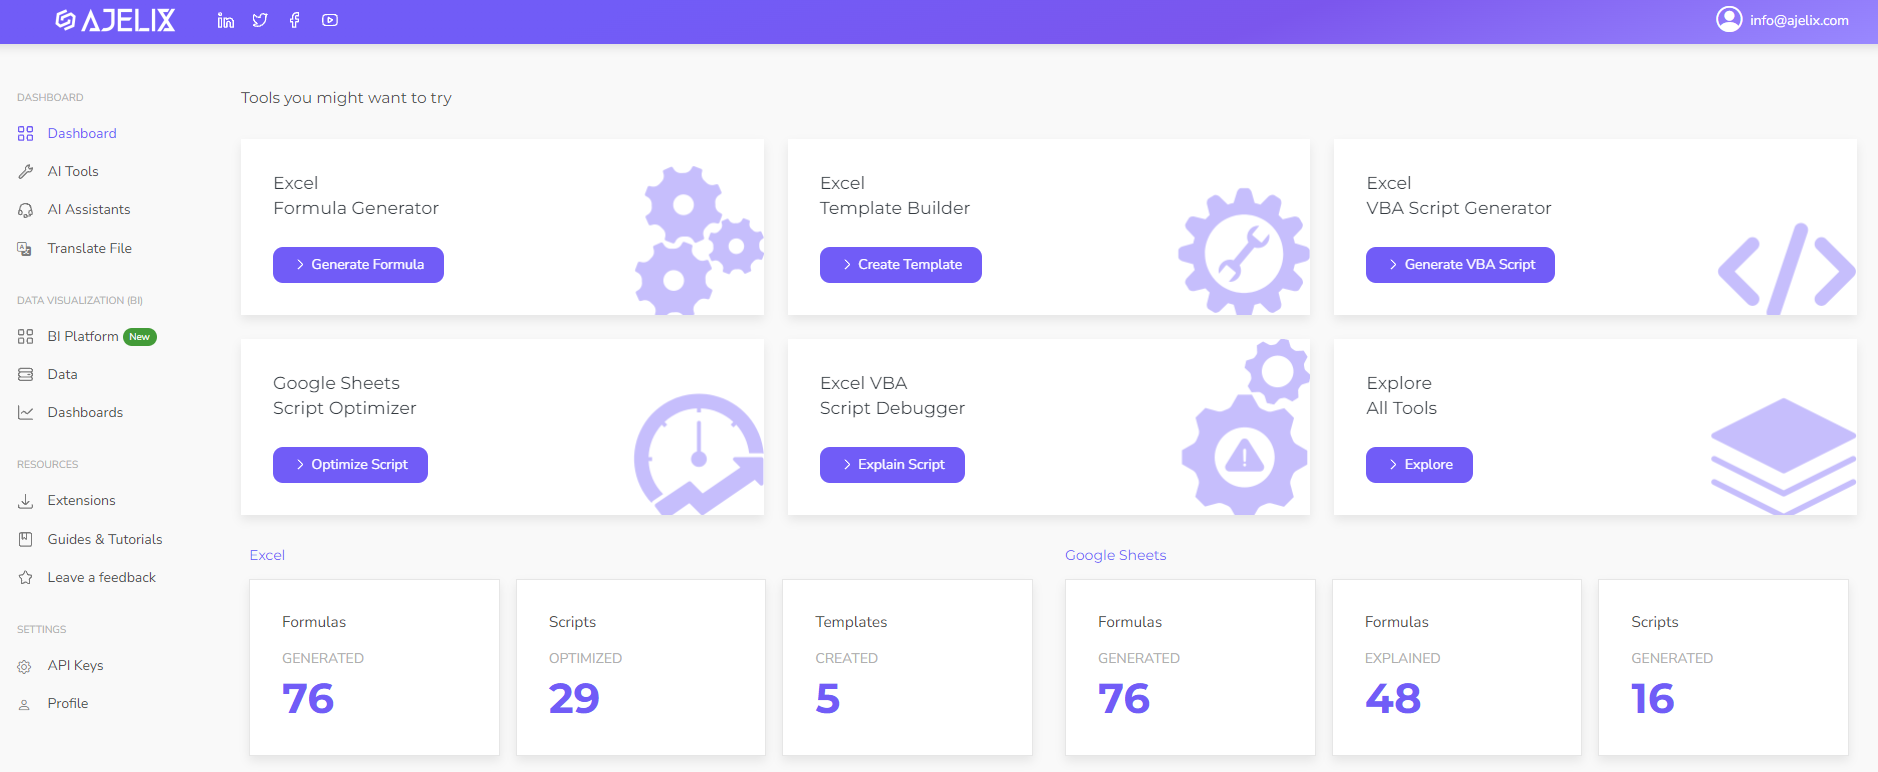This screenshot has width=1878, height=772.
Task: Click the 'Explore All Tools' card title
Action: (x=1402, y=396)
